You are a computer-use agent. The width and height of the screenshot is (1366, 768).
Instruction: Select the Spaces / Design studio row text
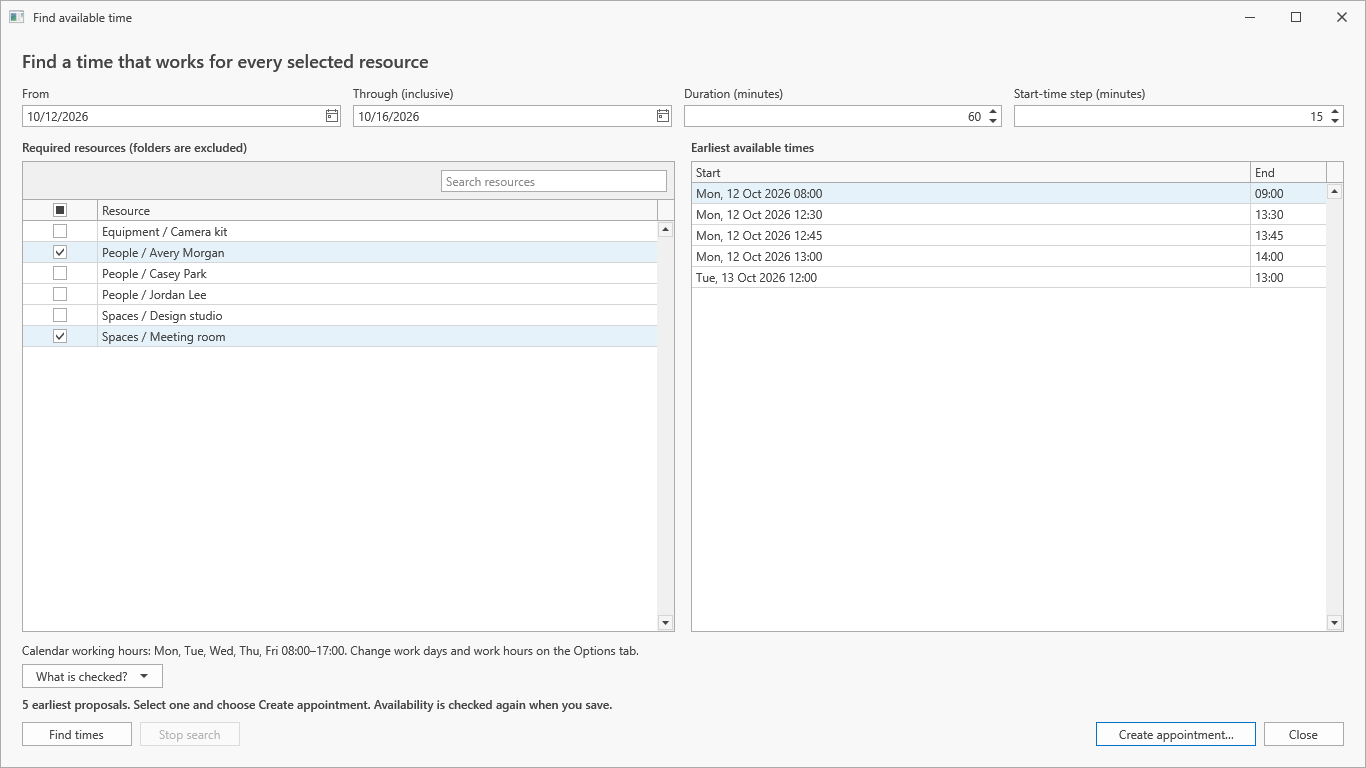[162, 315]
